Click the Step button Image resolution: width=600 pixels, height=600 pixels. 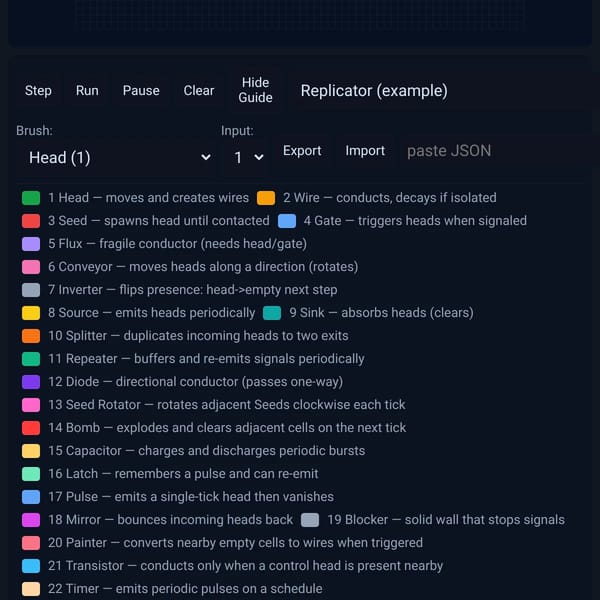(38, 91)
